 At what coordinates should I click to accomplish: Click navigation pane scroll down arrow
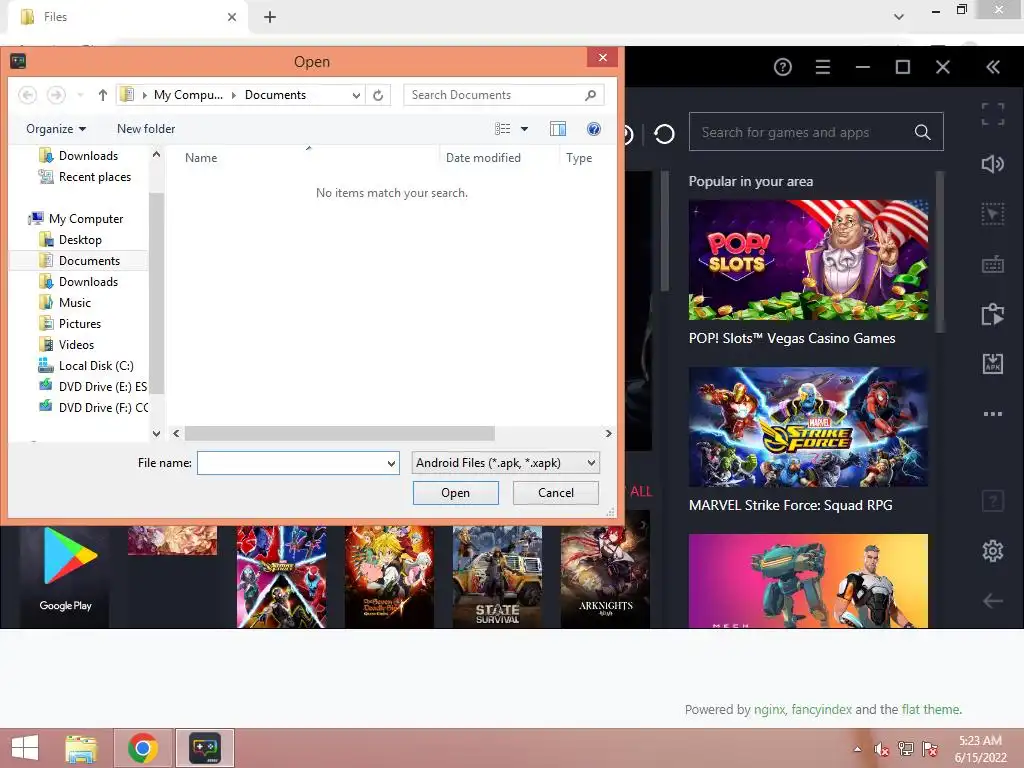click(x=156, y=434)
